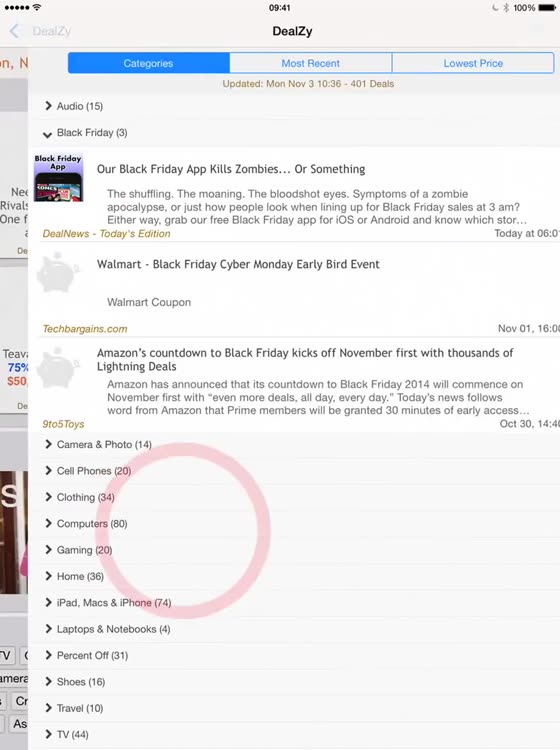Expand the Camera & Photo (14) chevron
This screenshot has height=750, width=560.
point(48,444)
